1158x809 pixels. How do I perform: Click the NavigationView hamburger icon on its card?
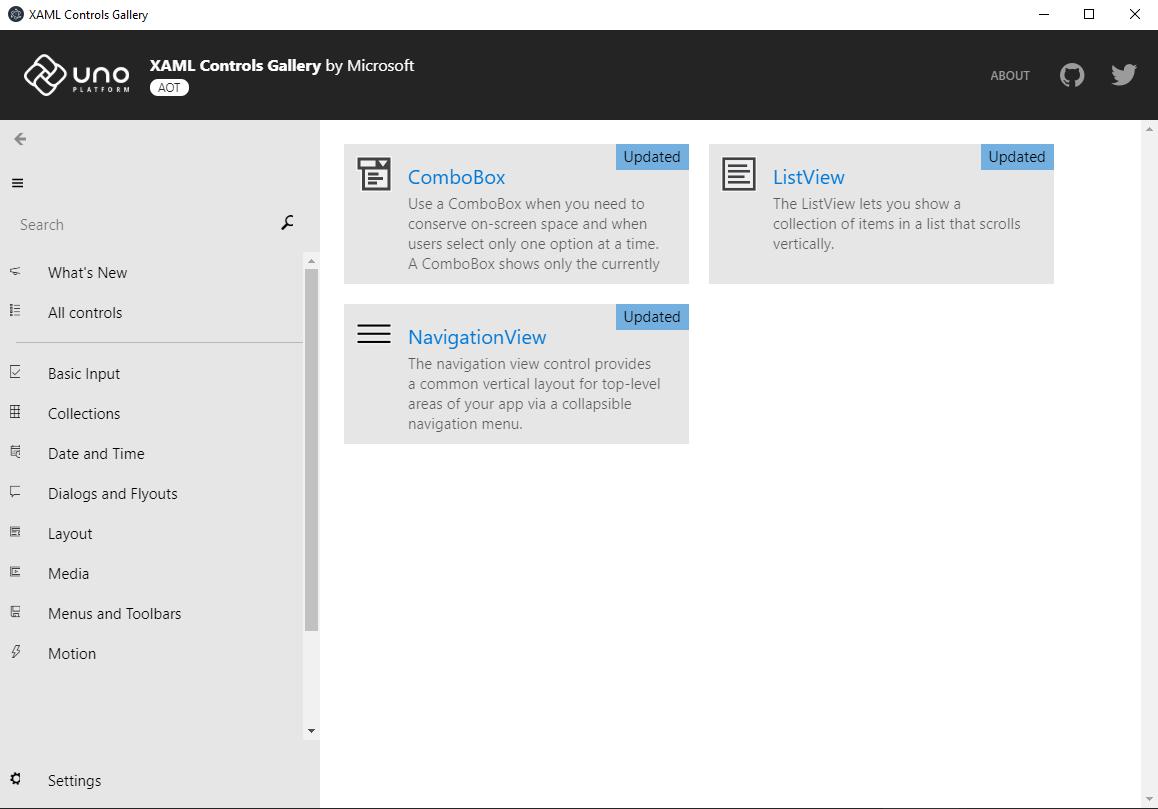click(373, 333)
